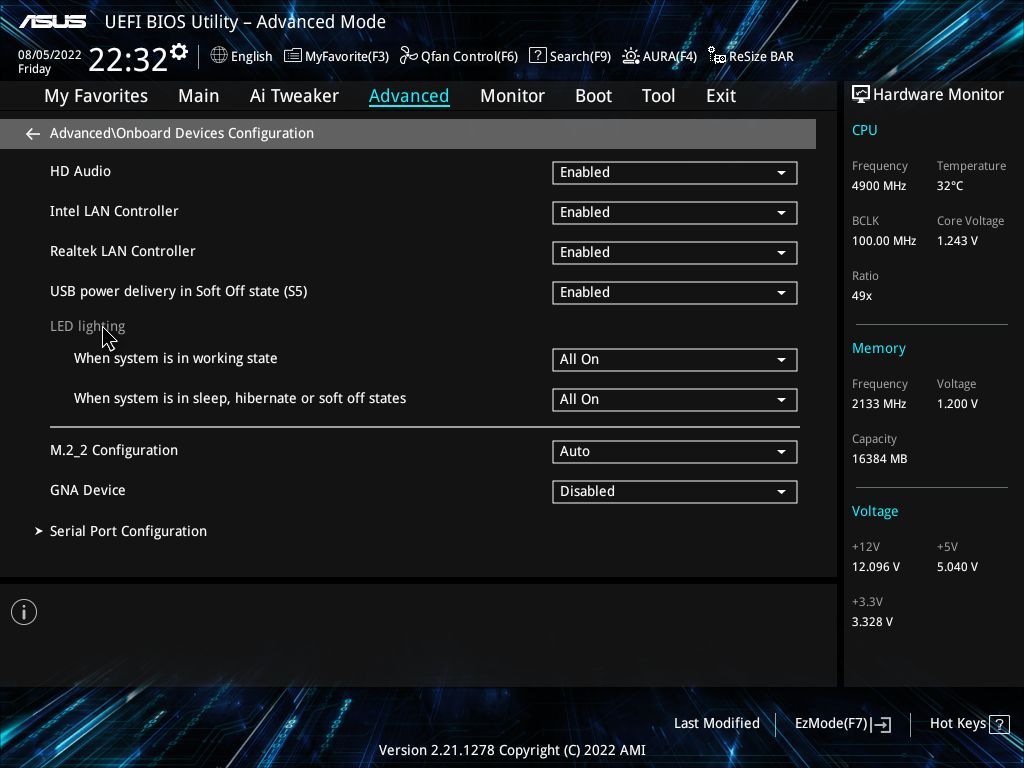Switch to Exit tab
Screen dimensions: 1024x768
tap(721, 96)
